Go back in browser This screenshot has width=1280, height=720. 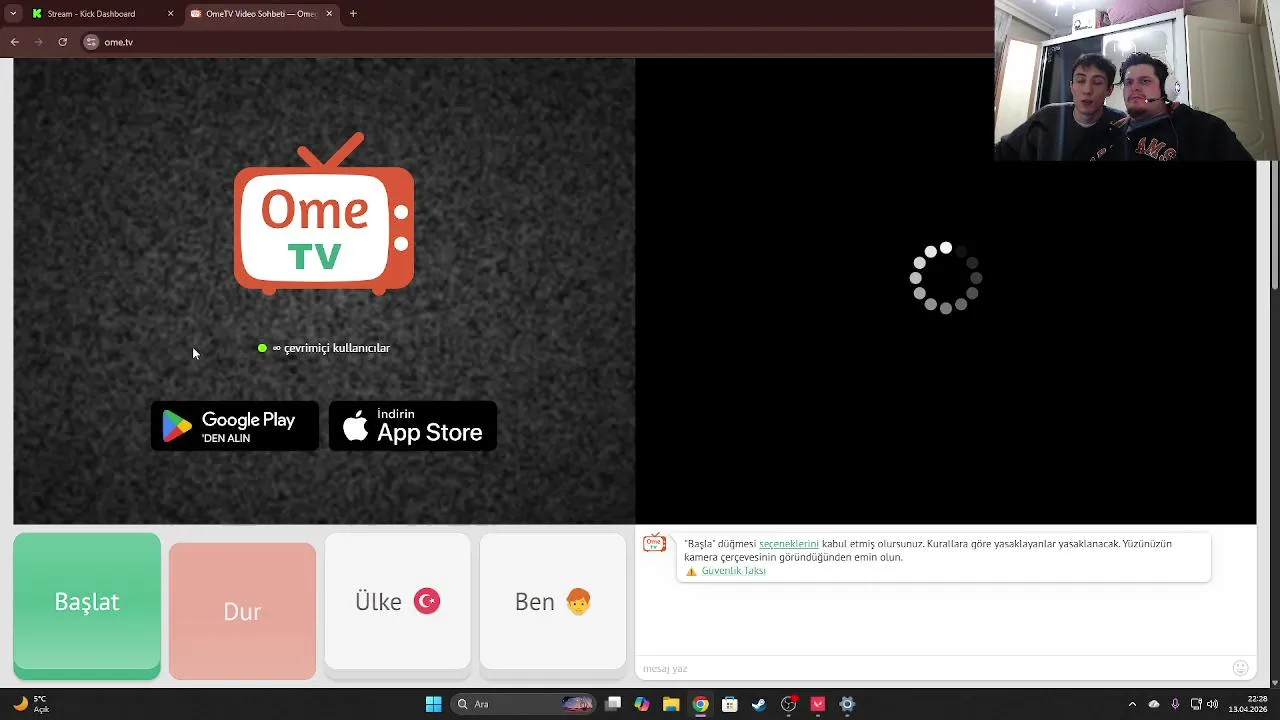15,42
